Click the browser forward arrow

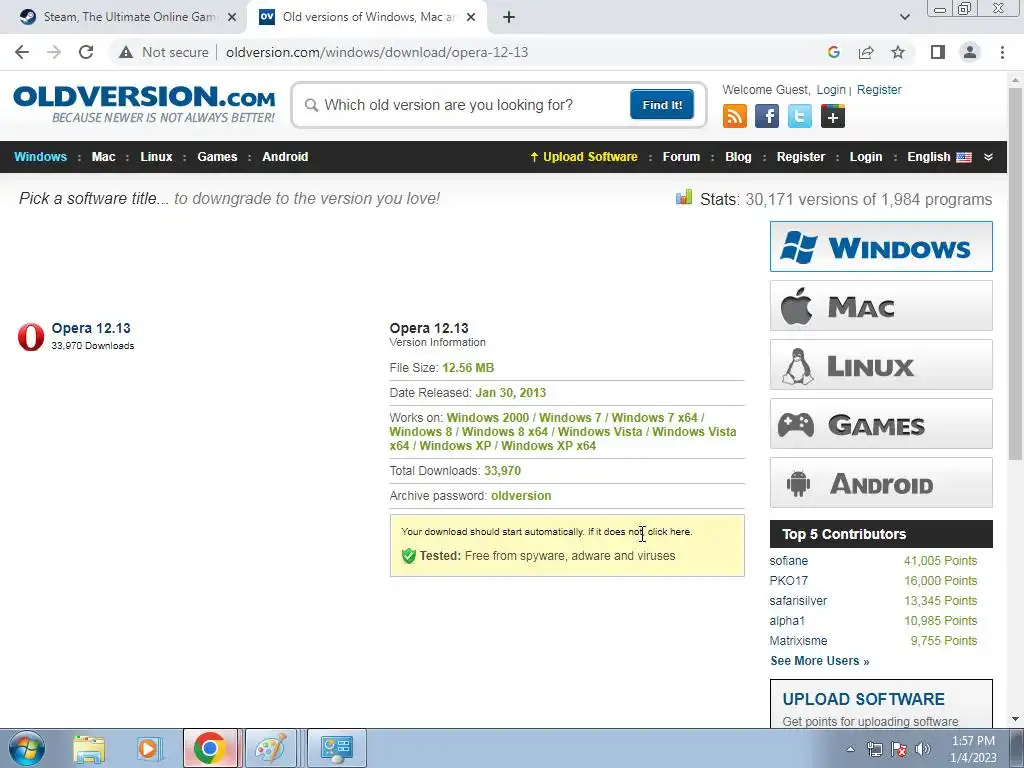(x=54, y=52)
